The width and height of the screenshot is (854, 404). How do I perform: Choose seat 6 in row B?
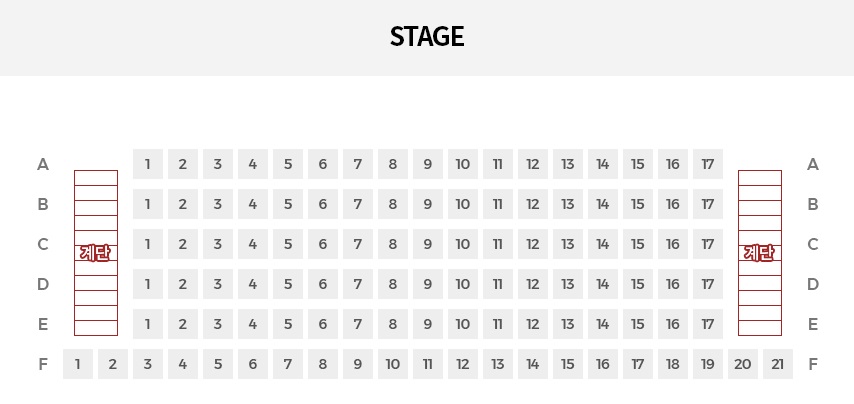tap(322, 204)
